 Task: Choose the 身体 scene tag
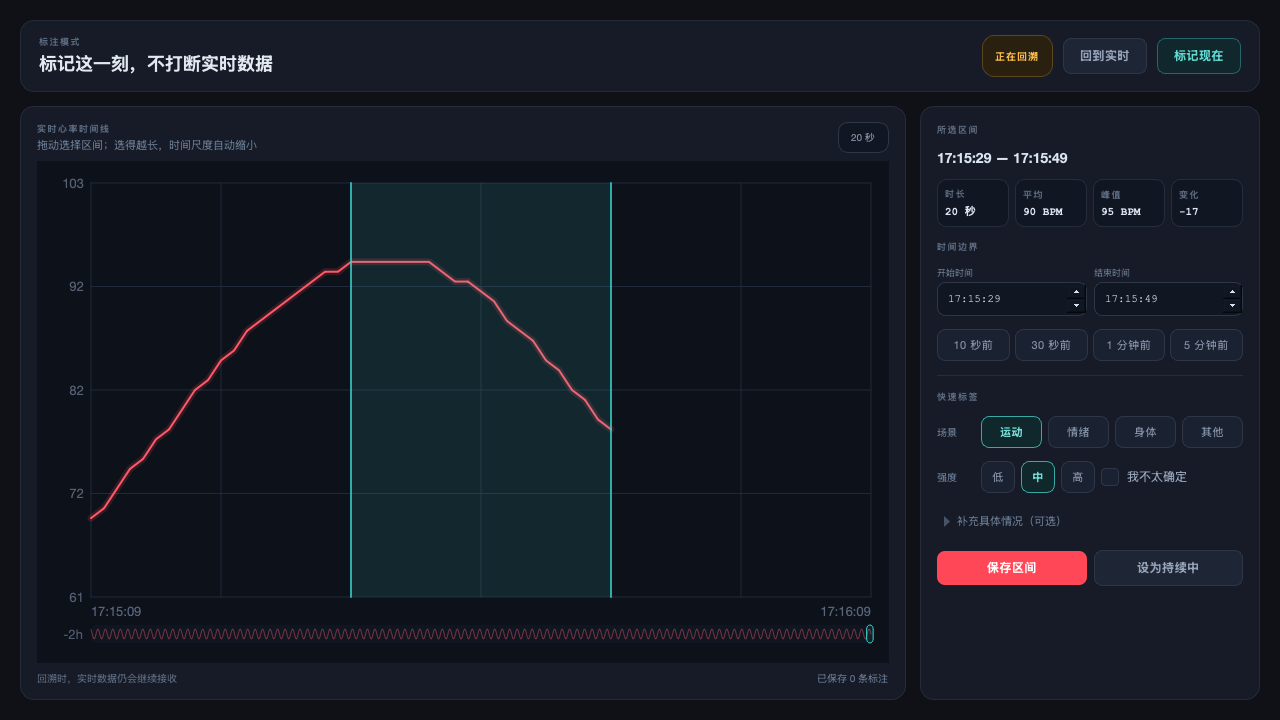tap(1145, 432)
